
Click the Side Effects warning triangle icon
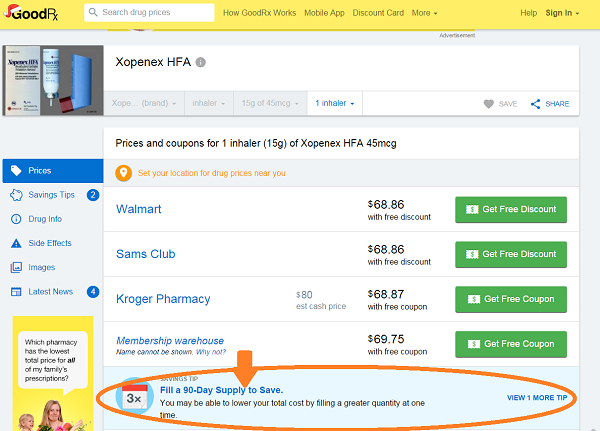click(x=16, y=243)
